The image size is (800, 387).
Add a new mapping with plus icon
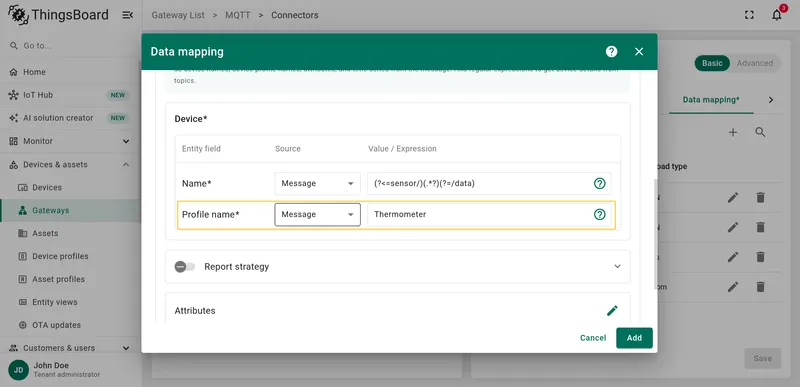733,133
